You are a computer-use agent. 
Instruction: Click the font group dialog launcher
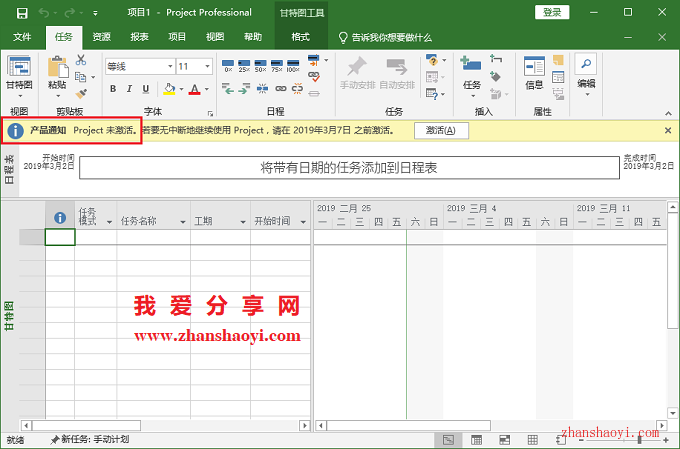point(210,114)
